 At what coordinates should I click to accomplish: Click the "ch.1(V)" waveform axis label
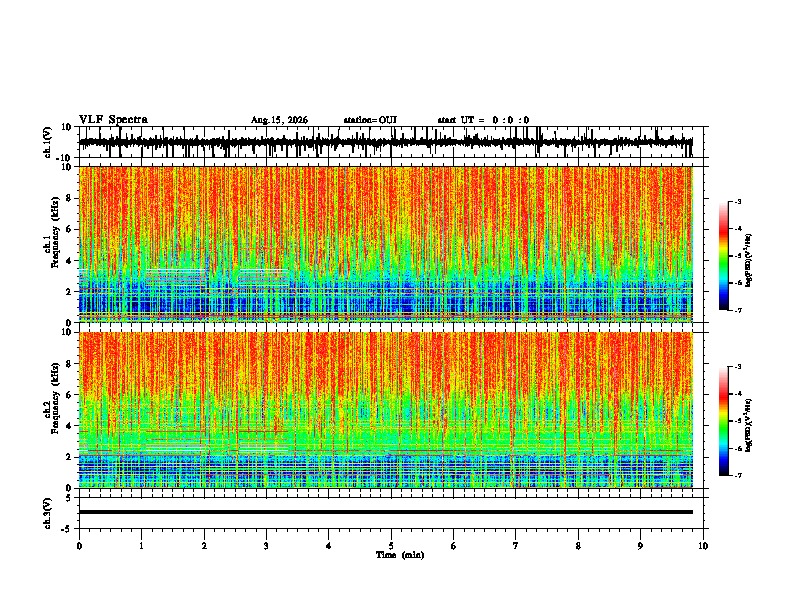click(x=48, y=142)
